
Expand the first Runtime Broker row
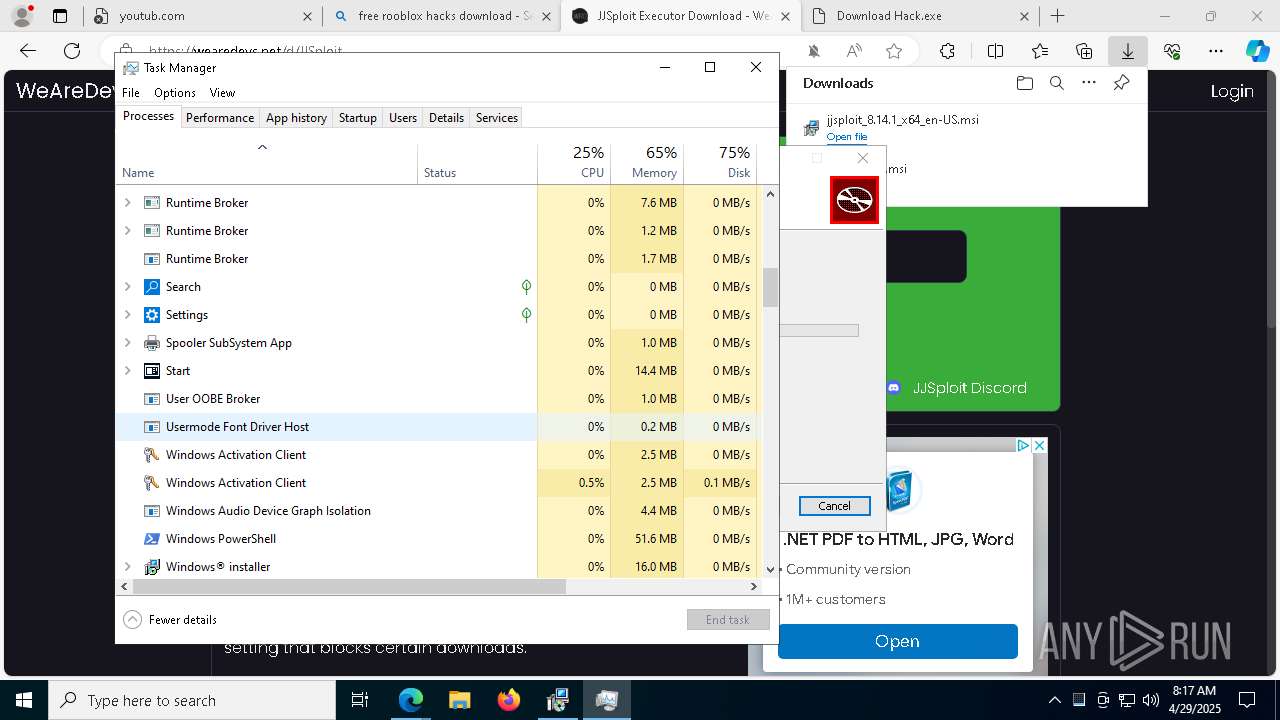pos(127,203)
